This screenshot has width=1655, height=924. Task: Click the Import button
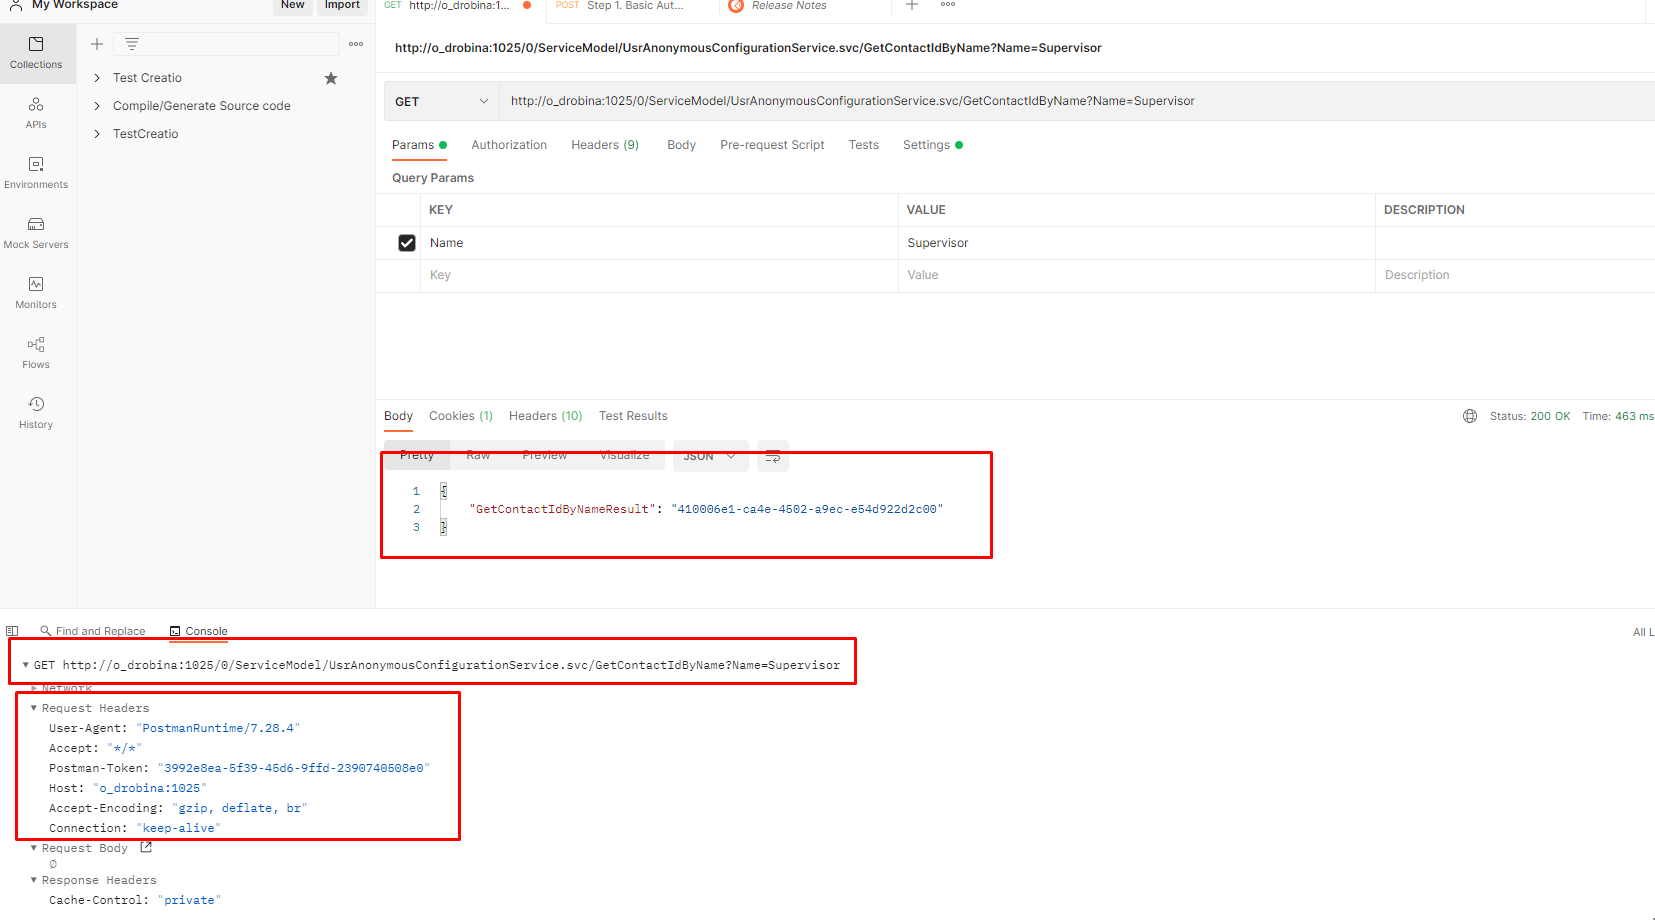(x=342, y=6)
